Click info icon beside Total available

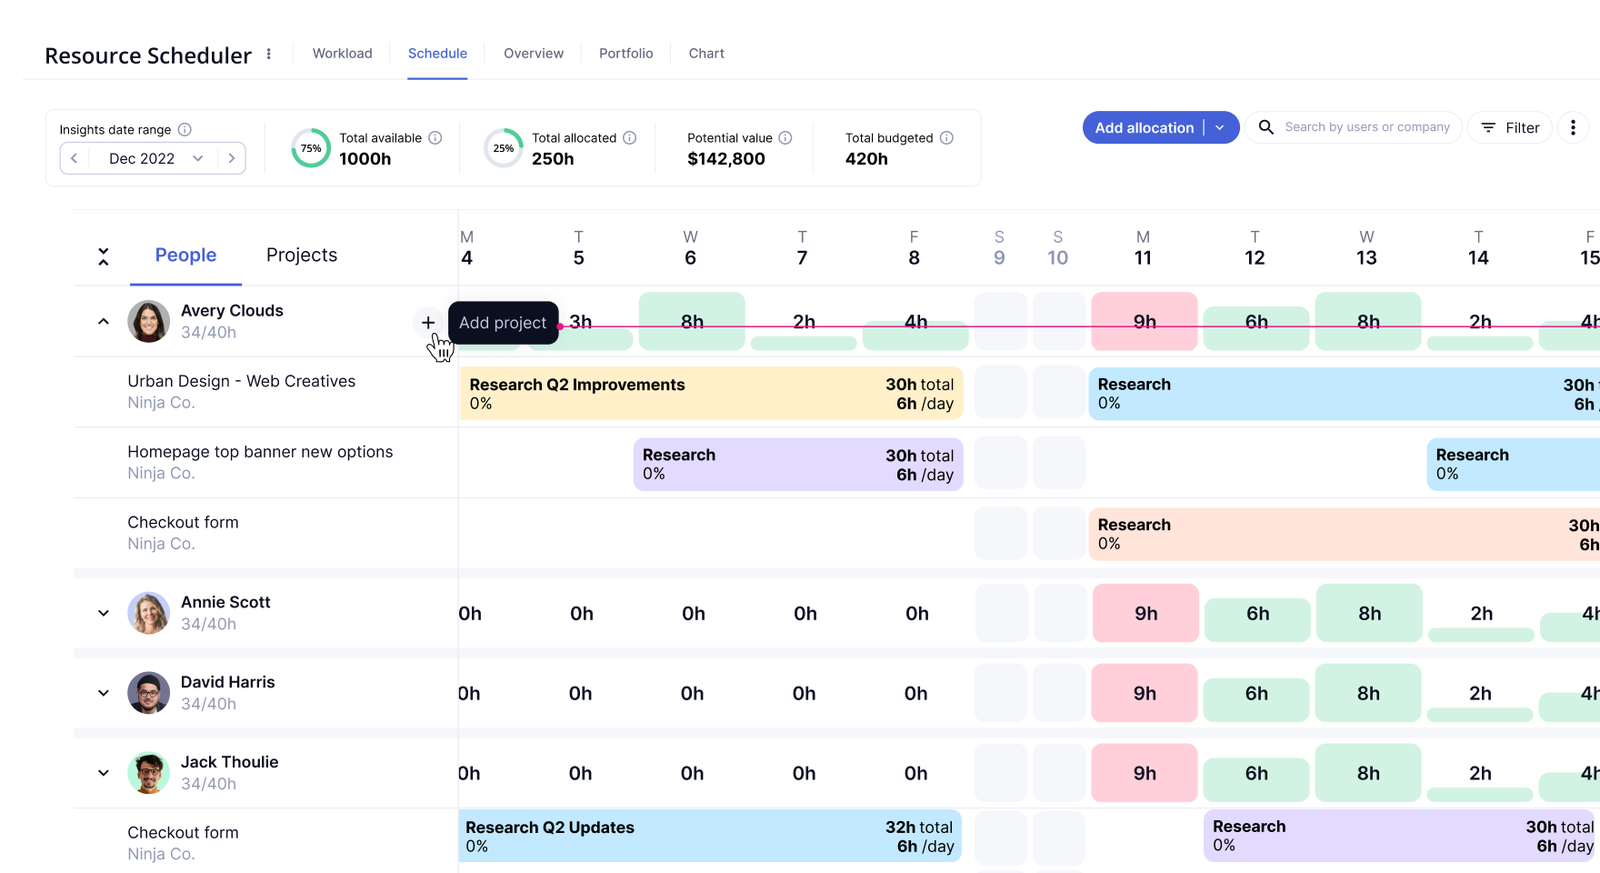(x=435, y=138)
